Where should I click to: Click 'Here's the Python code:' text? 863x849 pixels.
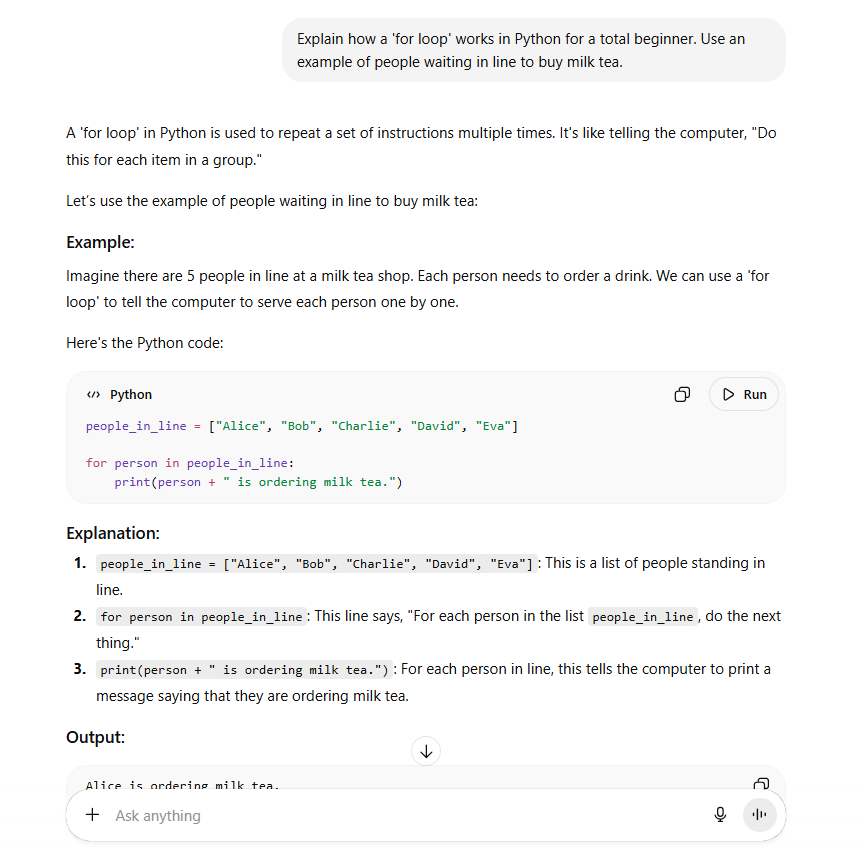145,343
